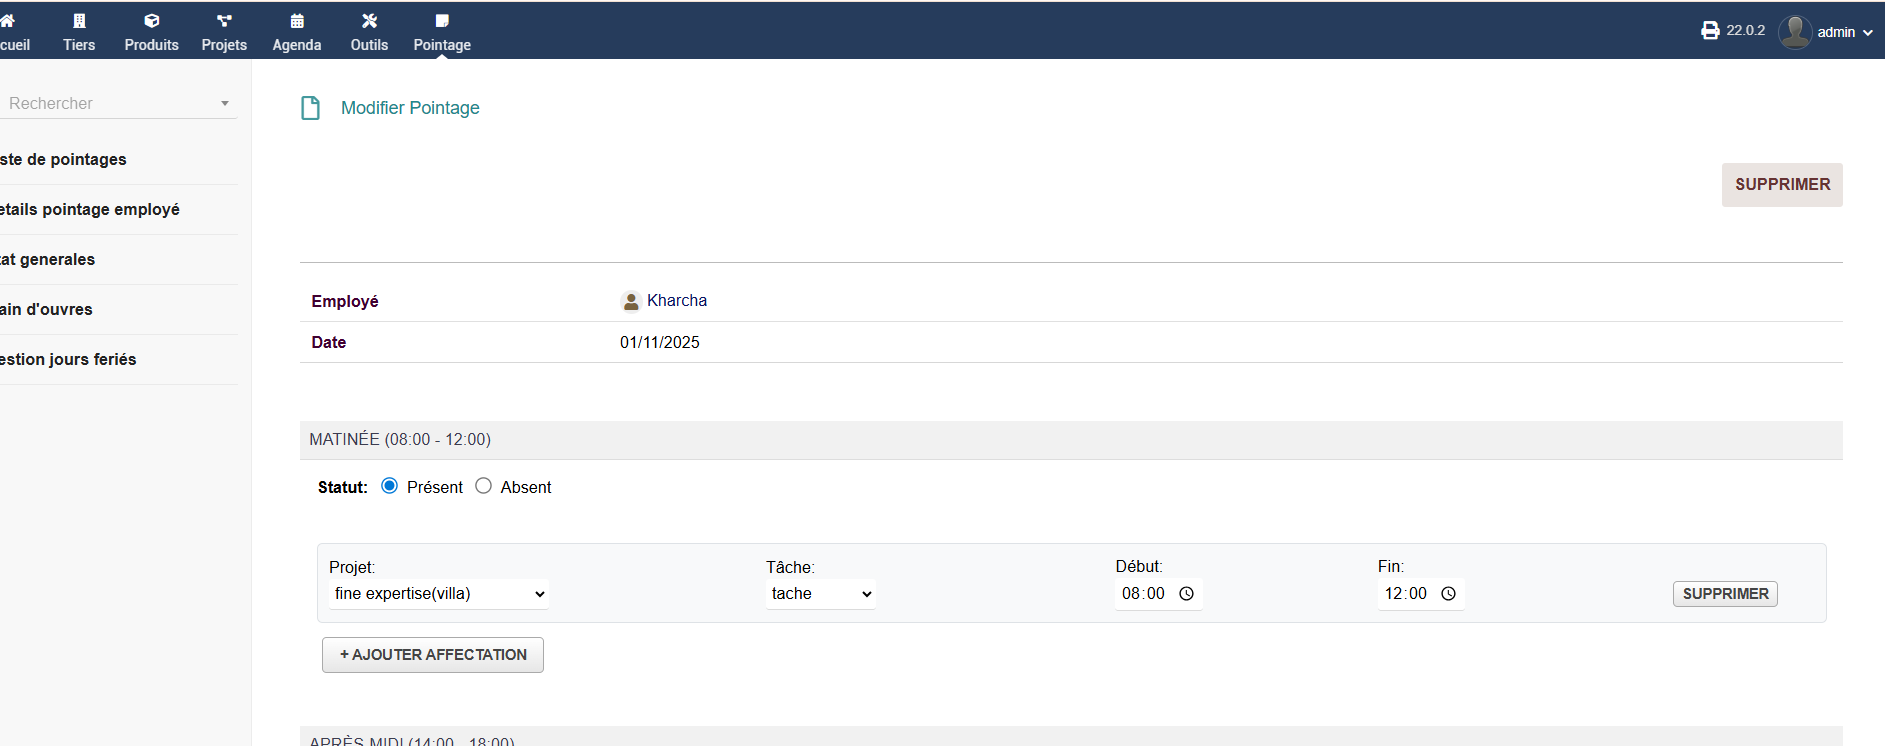The image size is (1889, 746).
Task: Click the version number 22.0.2
Action: pyautogui.click(x=1746, y=31)
